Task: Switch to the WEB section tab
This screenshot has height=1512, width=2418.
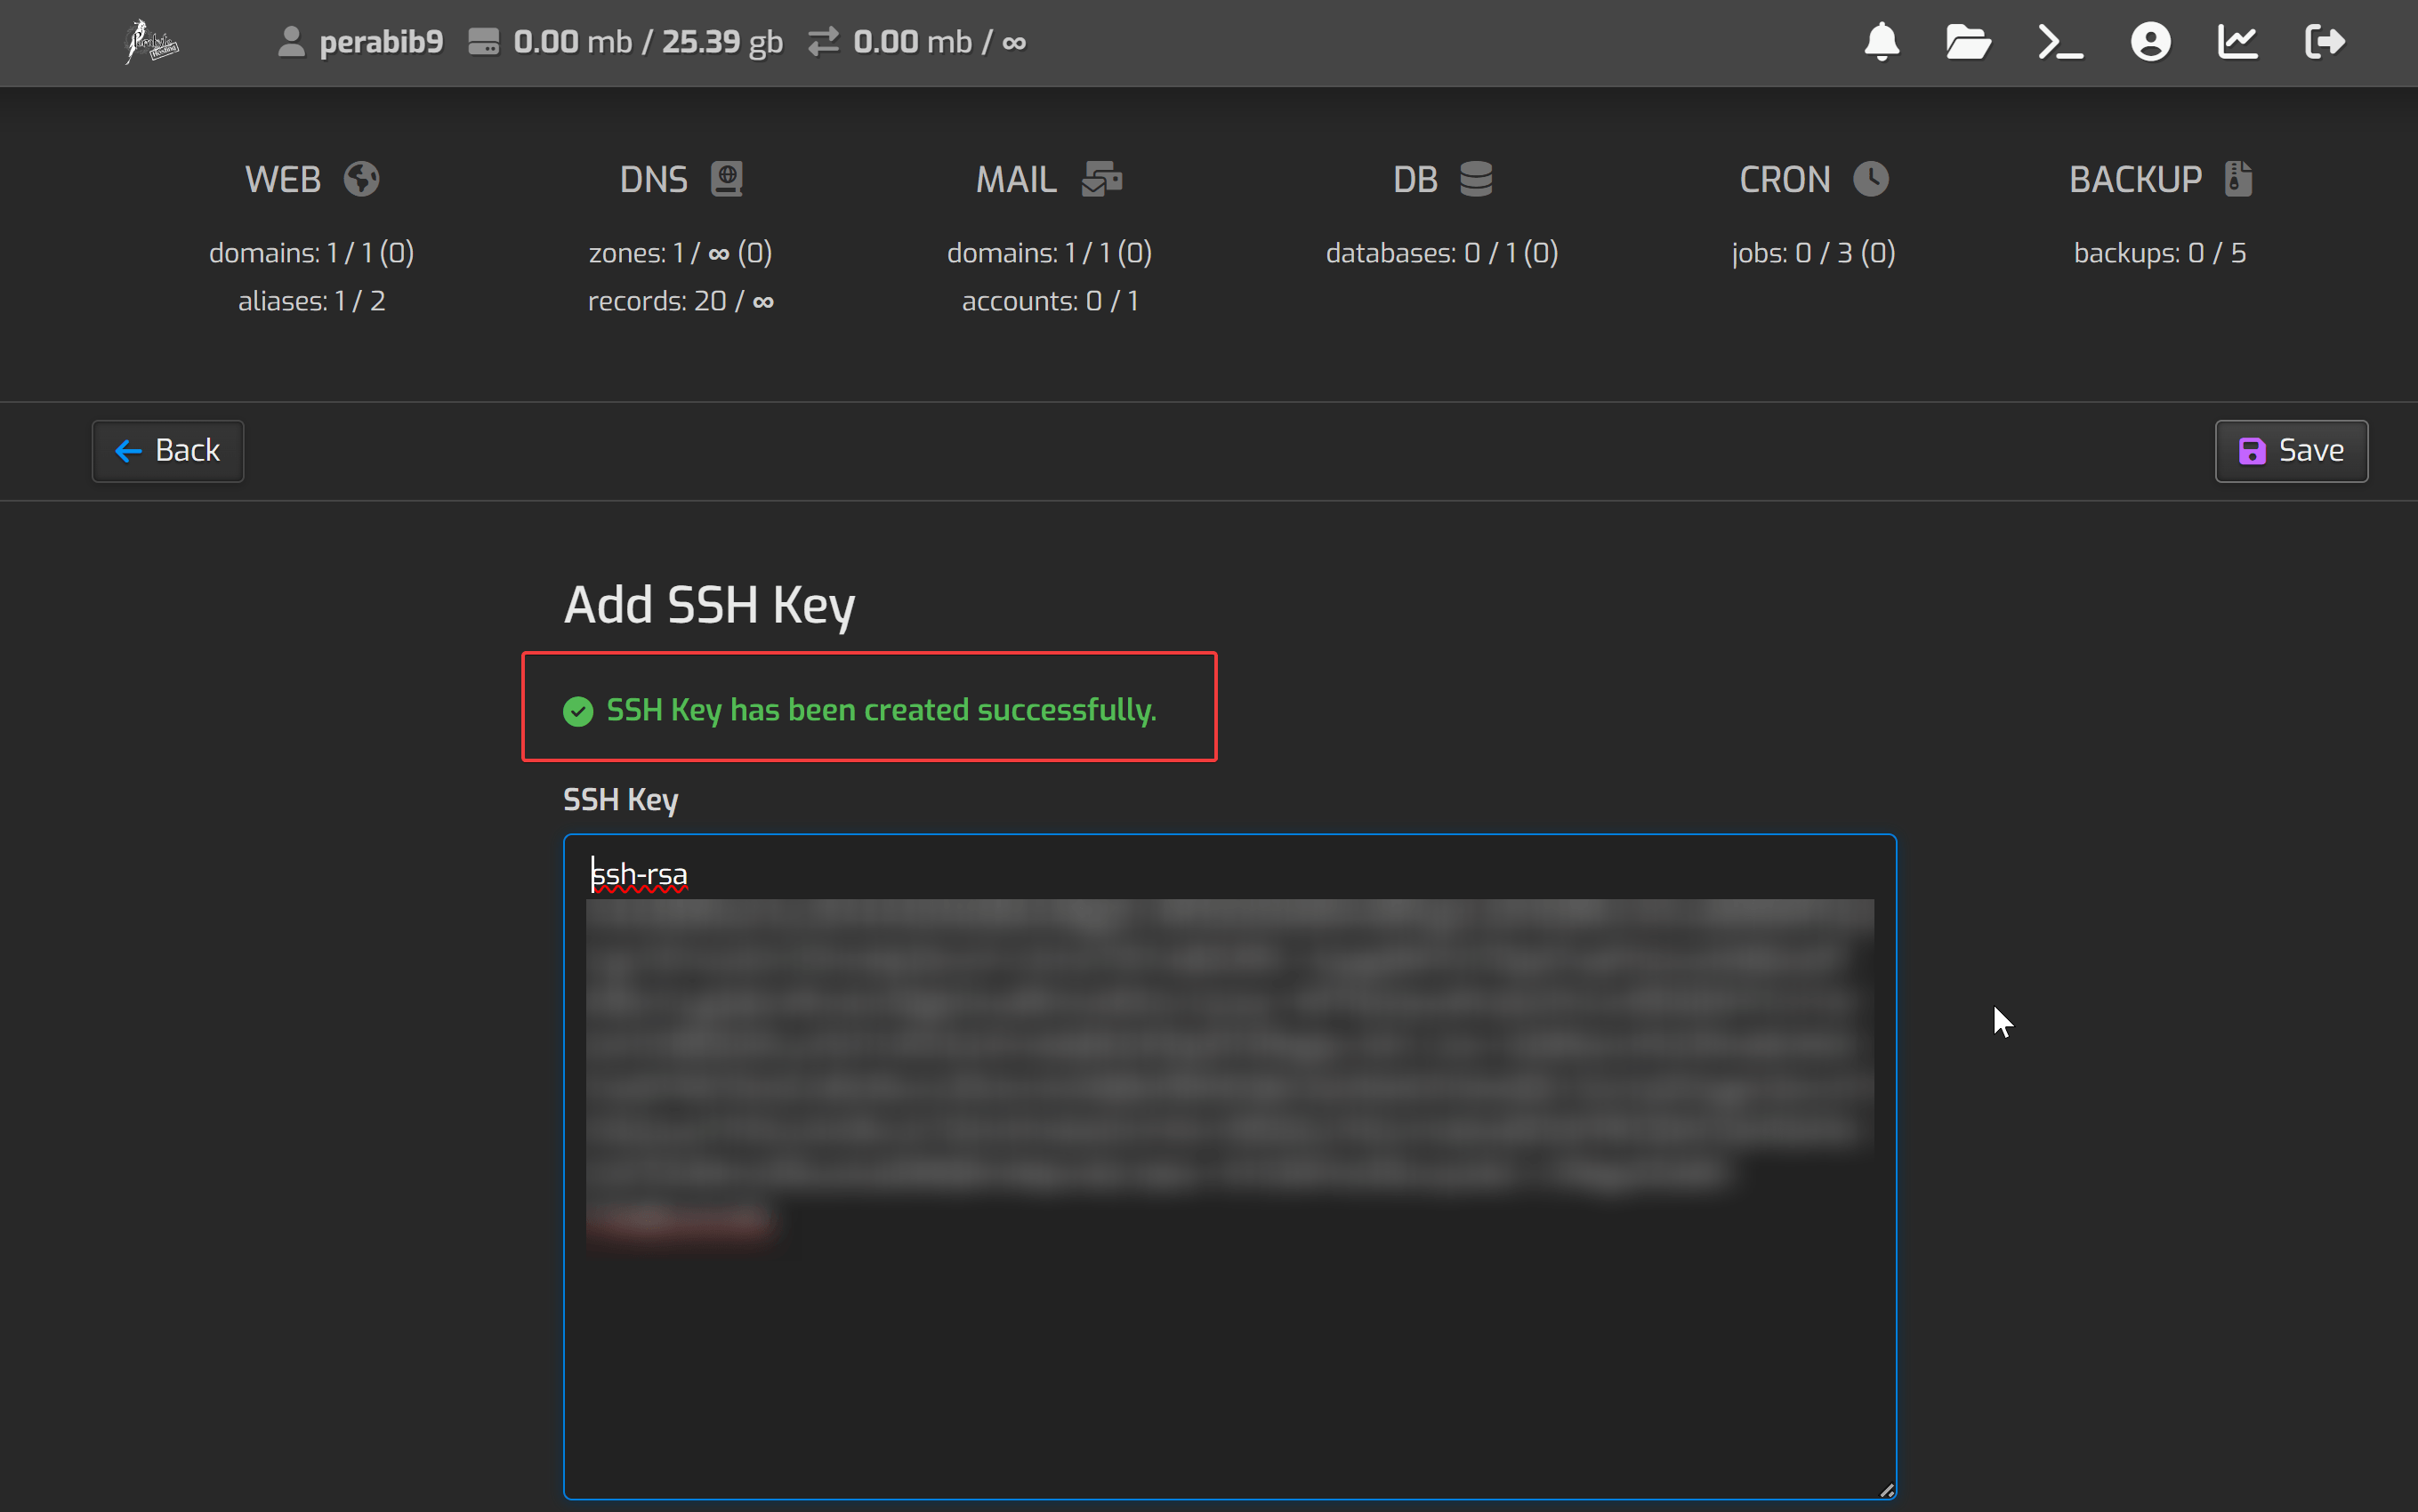Action: pos(283,180)
